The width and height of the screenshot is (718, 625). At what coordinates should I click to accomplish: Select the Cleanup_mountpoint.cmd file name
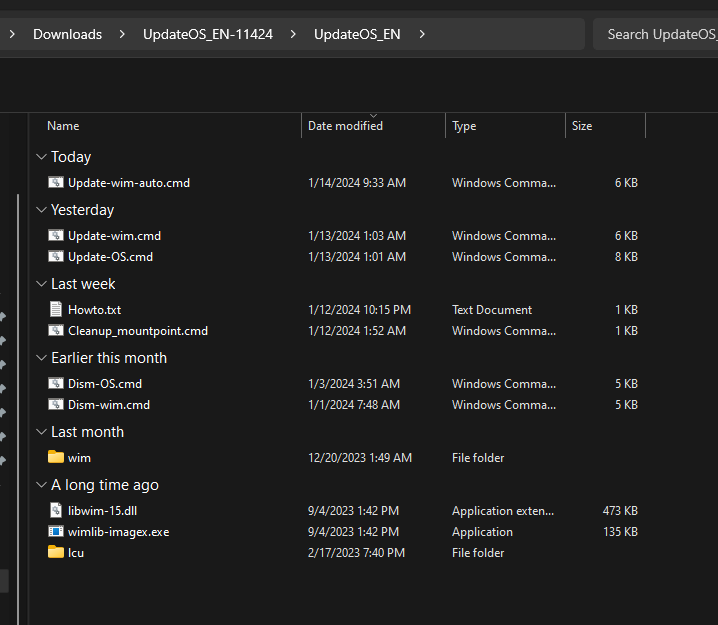[138, 331]
